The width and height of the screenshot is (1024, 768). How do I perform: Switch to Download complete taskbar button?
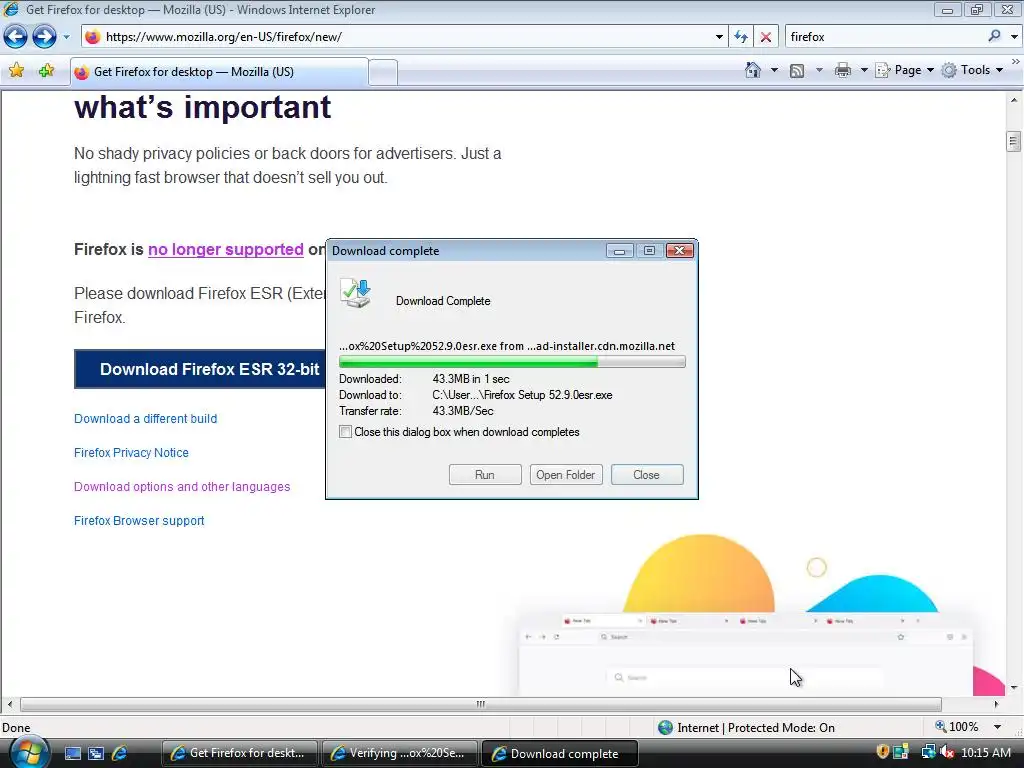tap(559, 753)
